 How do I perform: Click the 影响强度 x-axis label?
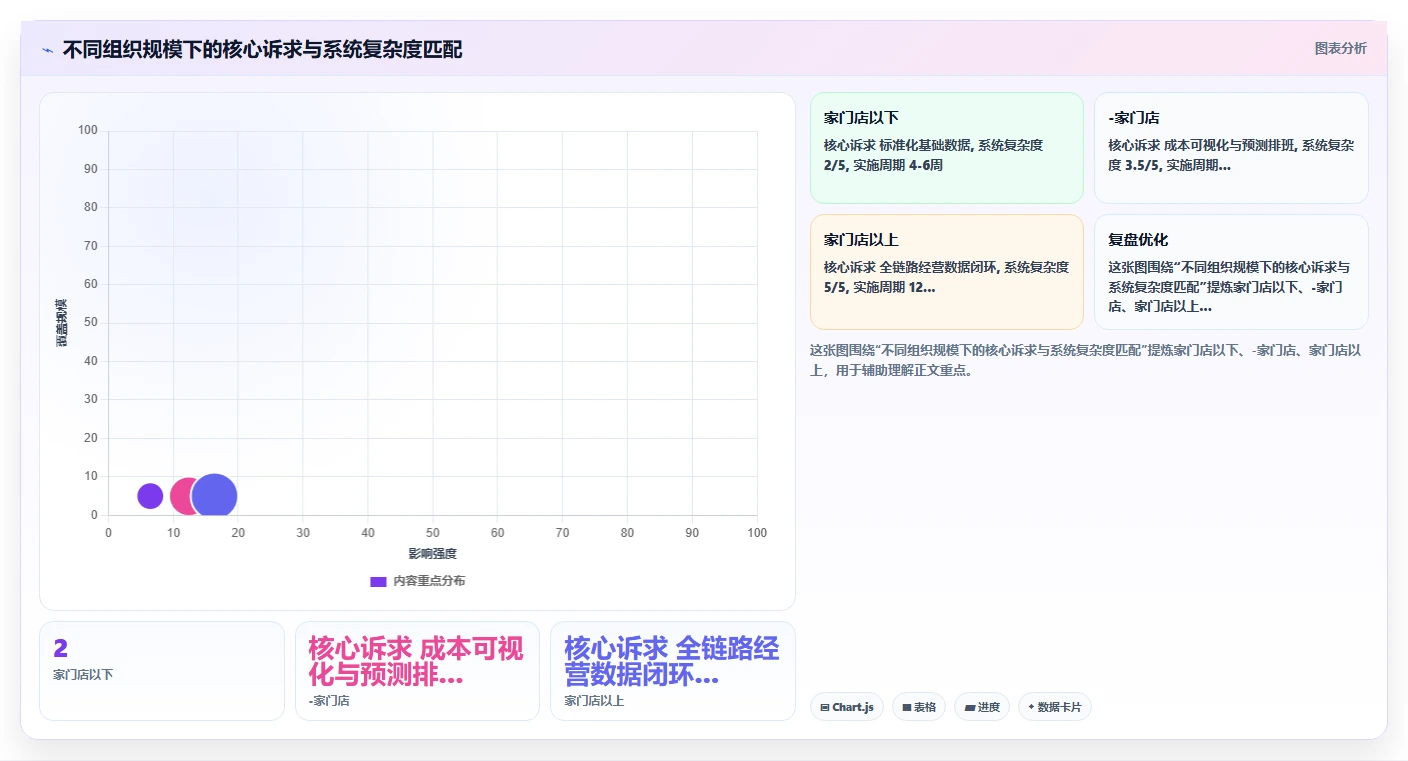coord(432,553)
